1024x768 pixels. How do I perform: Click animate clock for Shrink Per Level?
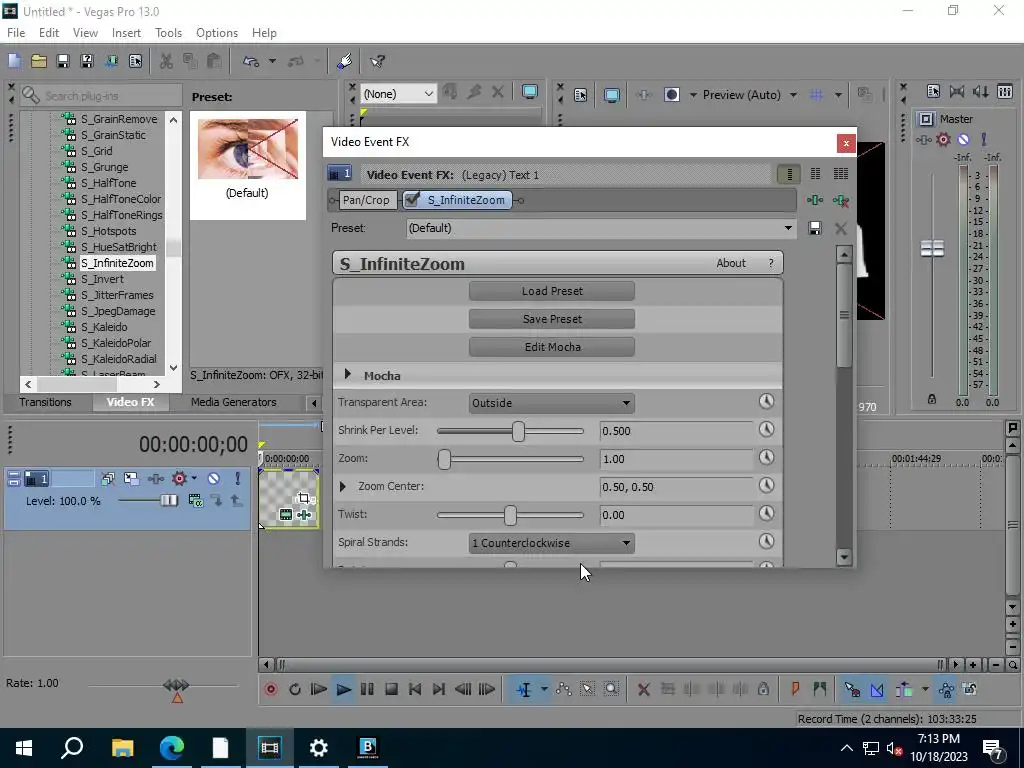pos(766,430)
